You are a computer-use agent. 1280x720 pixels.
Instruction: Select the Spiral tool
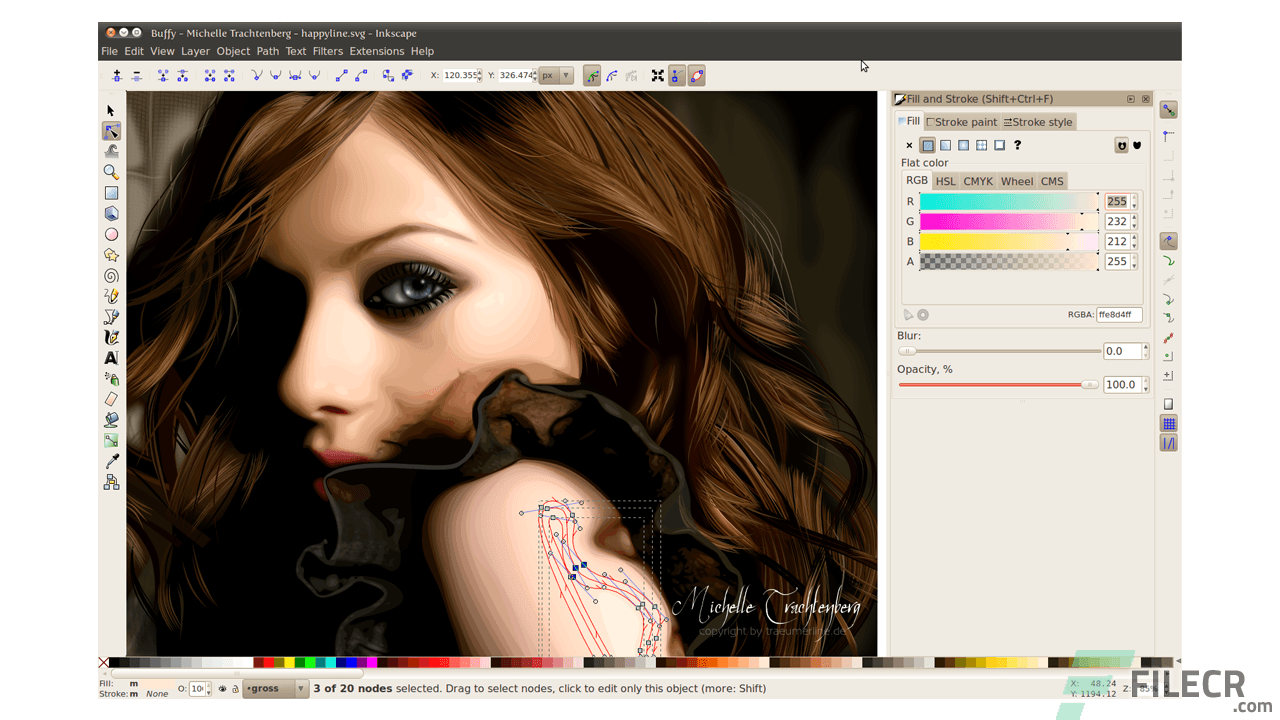tap(111, 275)
